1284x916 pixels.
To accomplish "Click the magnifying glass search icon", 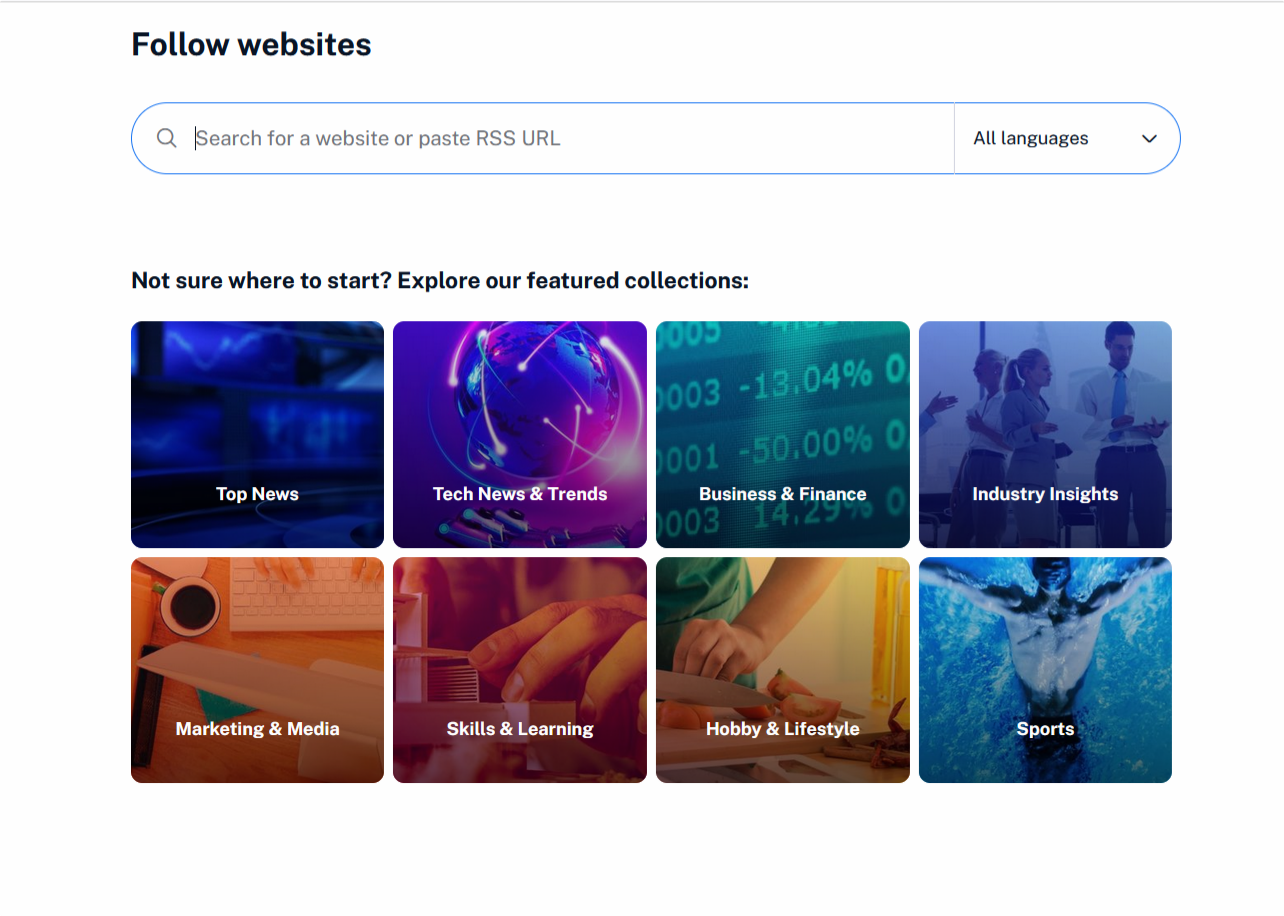I will pyautogui.click(x=167, y=138).
